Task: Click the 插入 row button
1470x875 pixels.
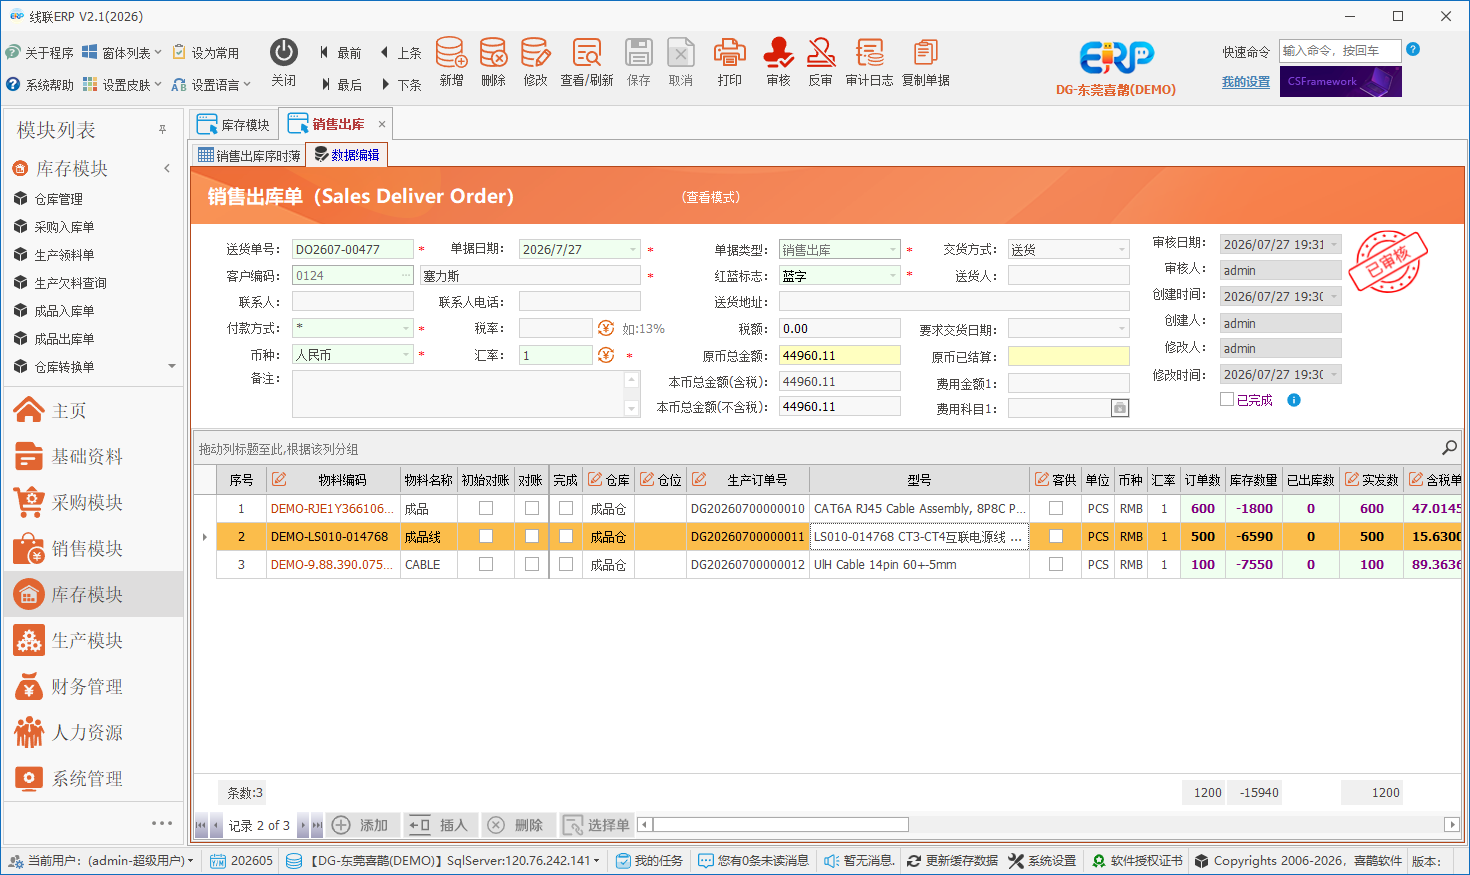Action: pyautogui.click(x=441, y=825)
